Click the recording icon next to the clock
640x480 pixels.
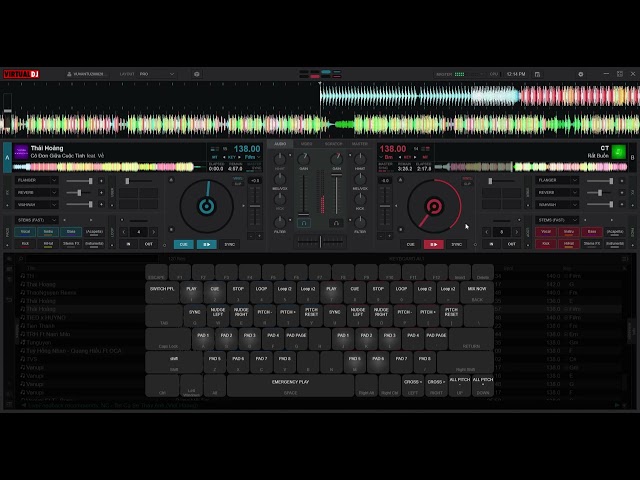pos(538,74)
